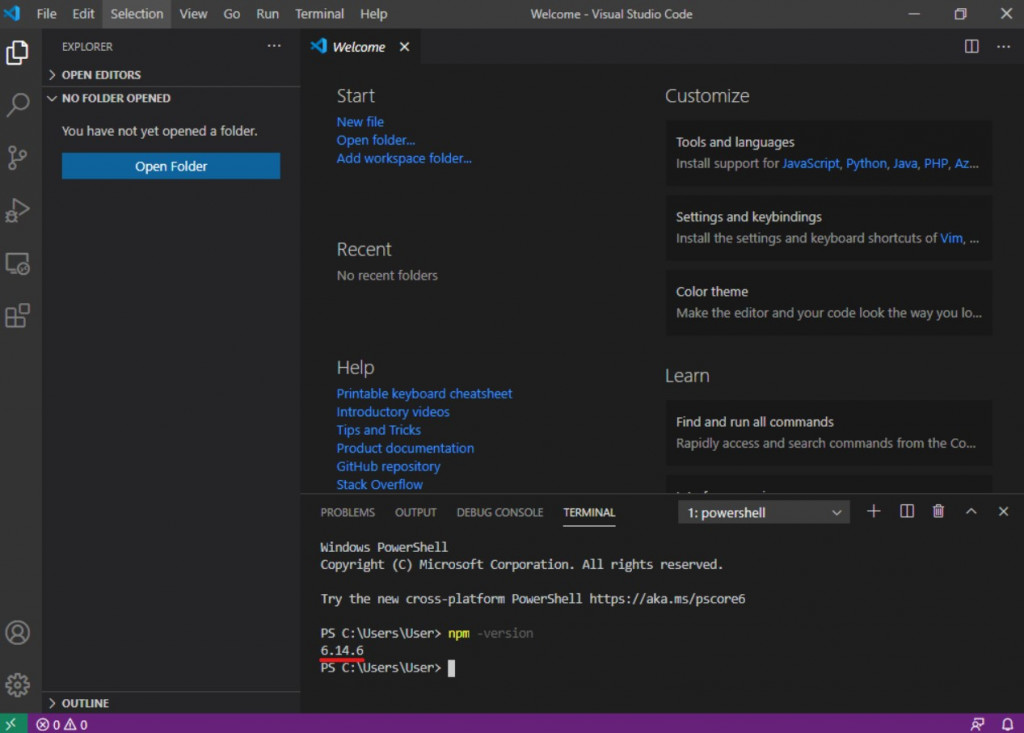Open the Color theme card

[x=829, y=302]
